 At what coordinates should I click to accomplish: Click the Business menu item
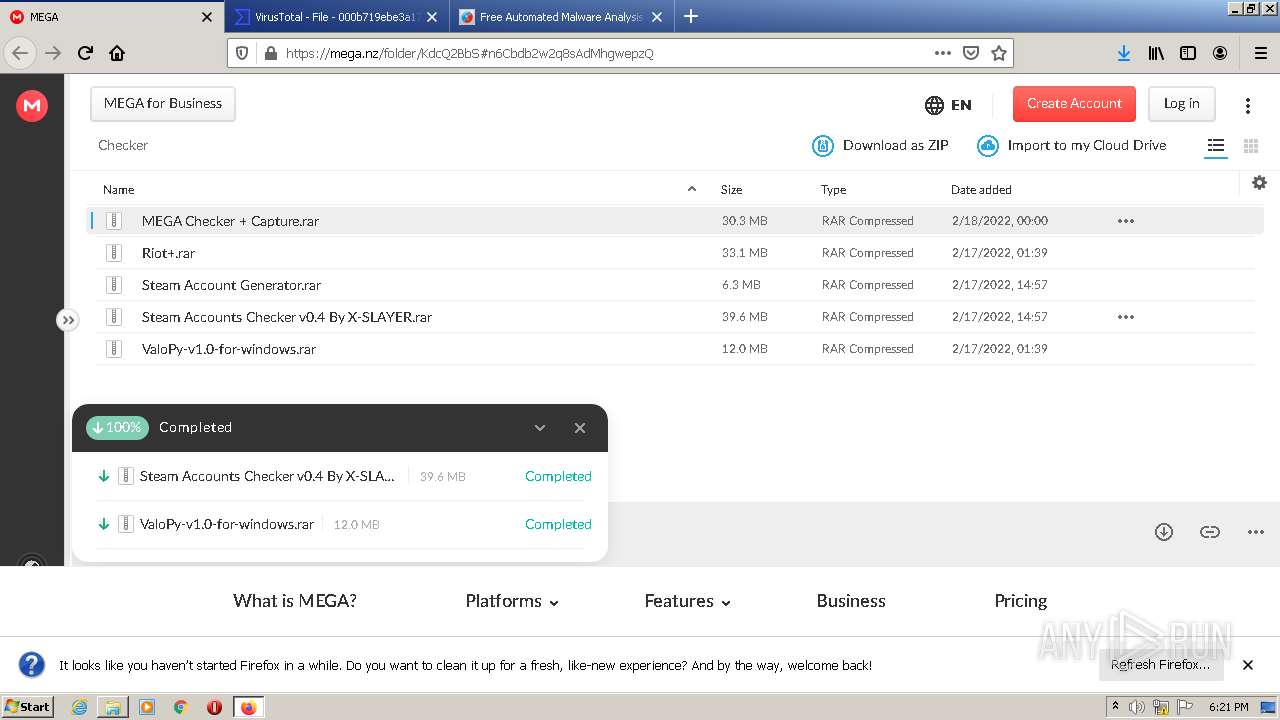point(851,601)
